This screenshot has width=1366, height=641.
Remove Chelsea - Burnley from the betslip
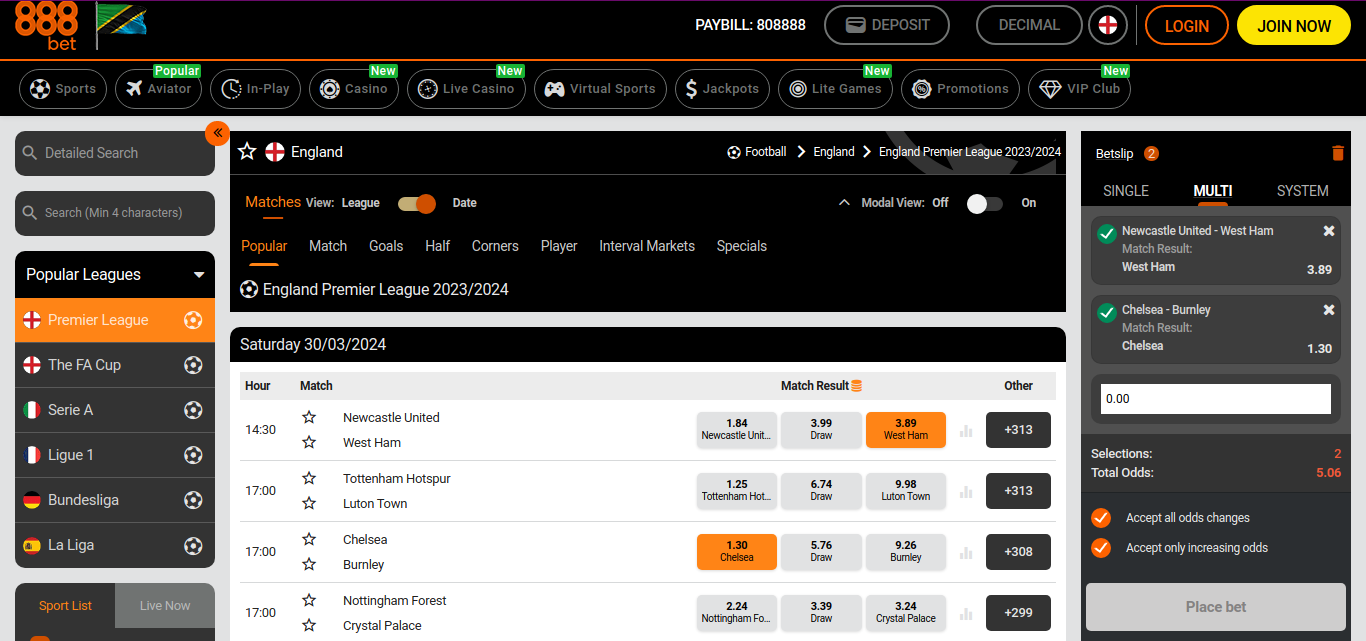point(1329,310)
